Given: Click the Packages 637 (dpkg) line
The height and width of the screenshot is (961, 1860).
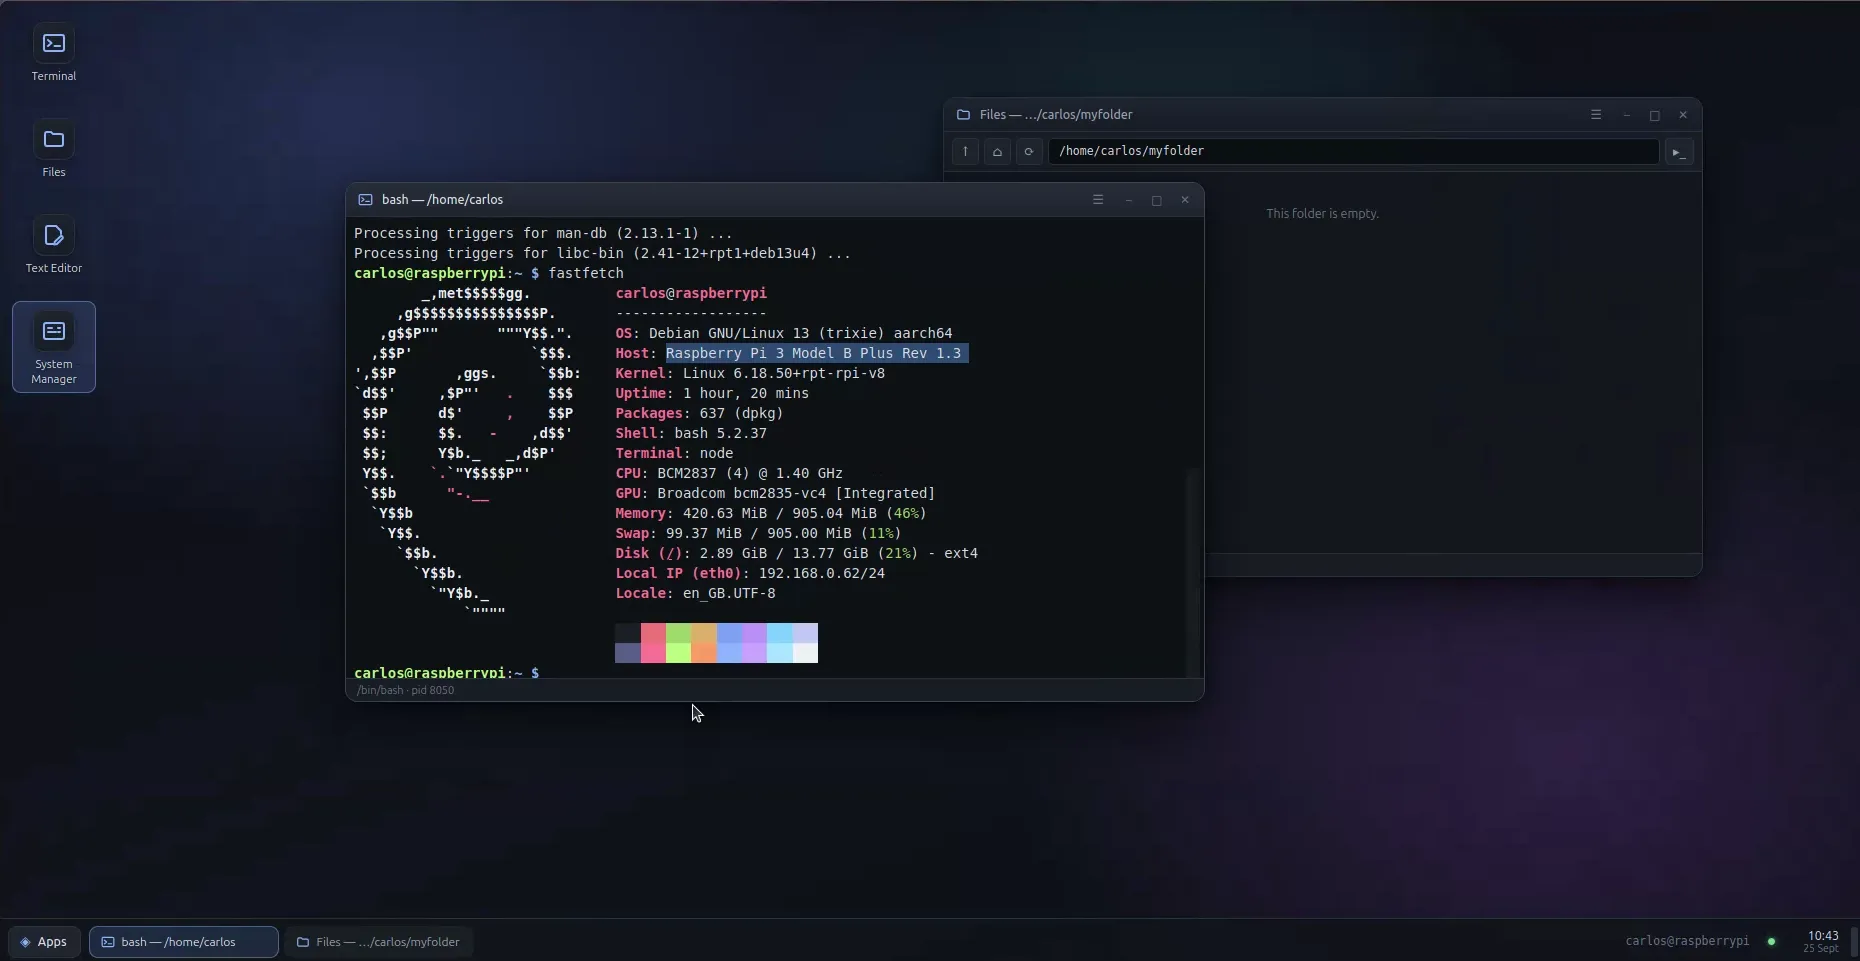Looking at the screenshot, I should 699,413.
